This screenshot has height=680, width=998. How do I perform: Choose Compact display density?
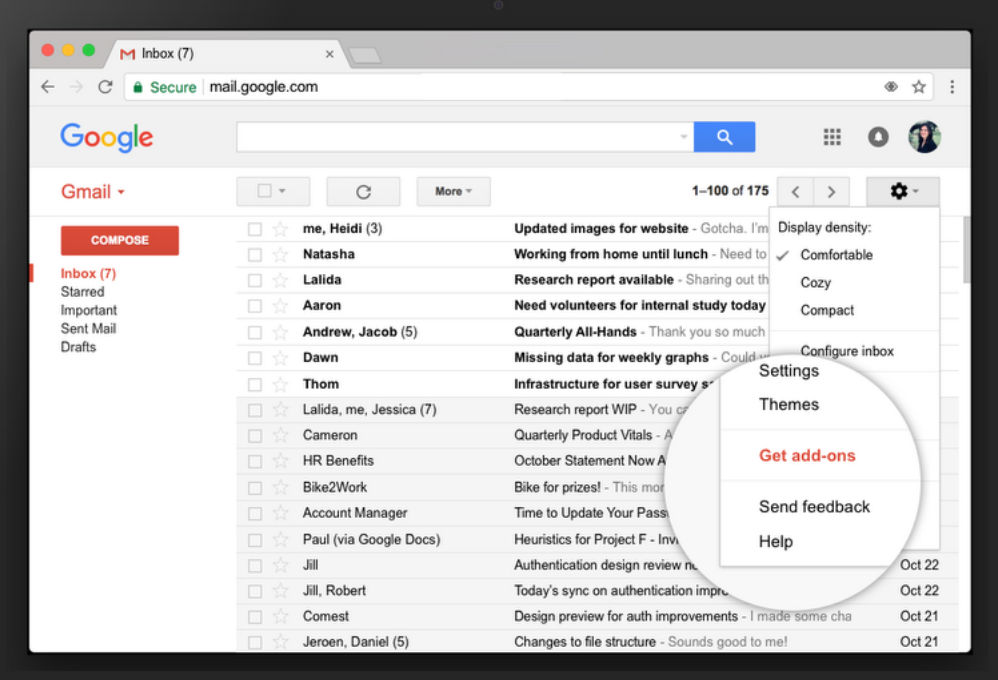pyautogui.click(x=827, y=311)
